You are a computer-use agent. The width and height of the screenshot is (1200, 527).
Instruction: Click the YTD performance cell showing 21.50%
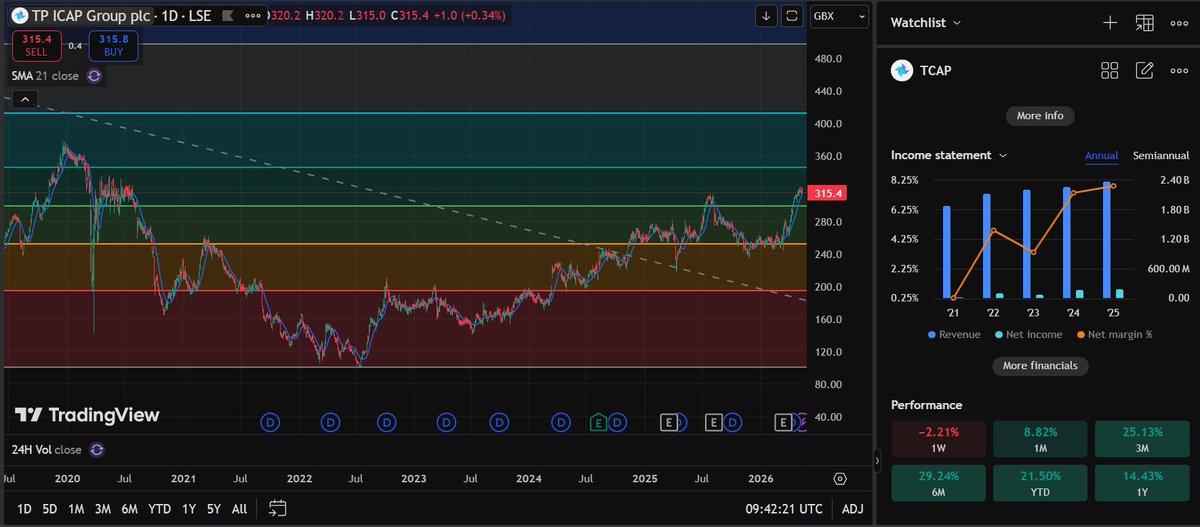coord(1040,485)
